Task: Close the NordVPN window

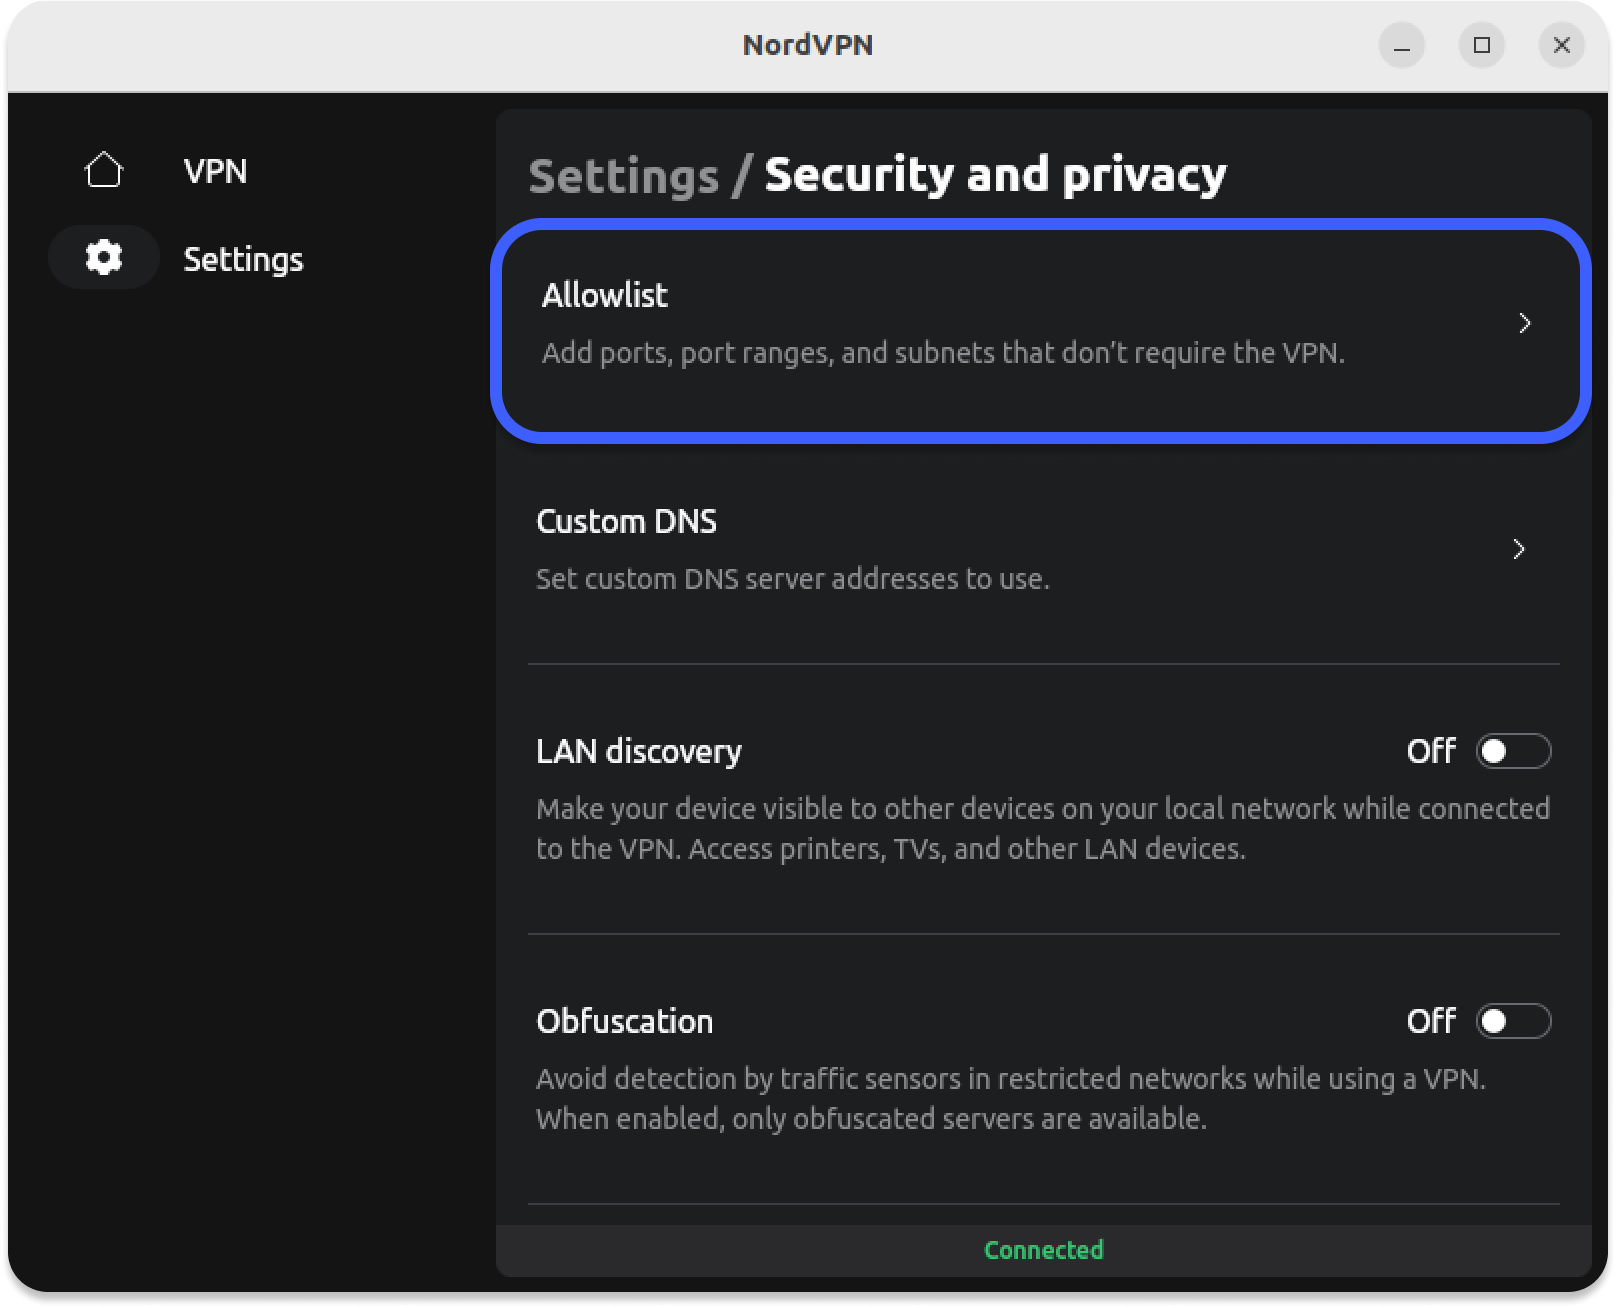Action: tap(1562, 46)
